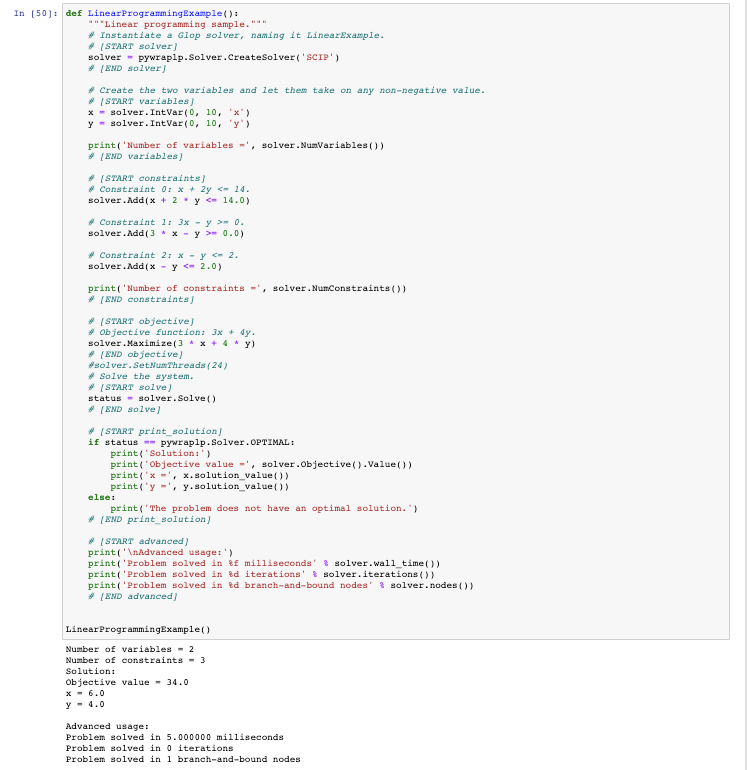747x770 pixels.
Task: Click output 'Problem solved in 1 branch-and-bound nodes'
Action: tap(183, 759)
